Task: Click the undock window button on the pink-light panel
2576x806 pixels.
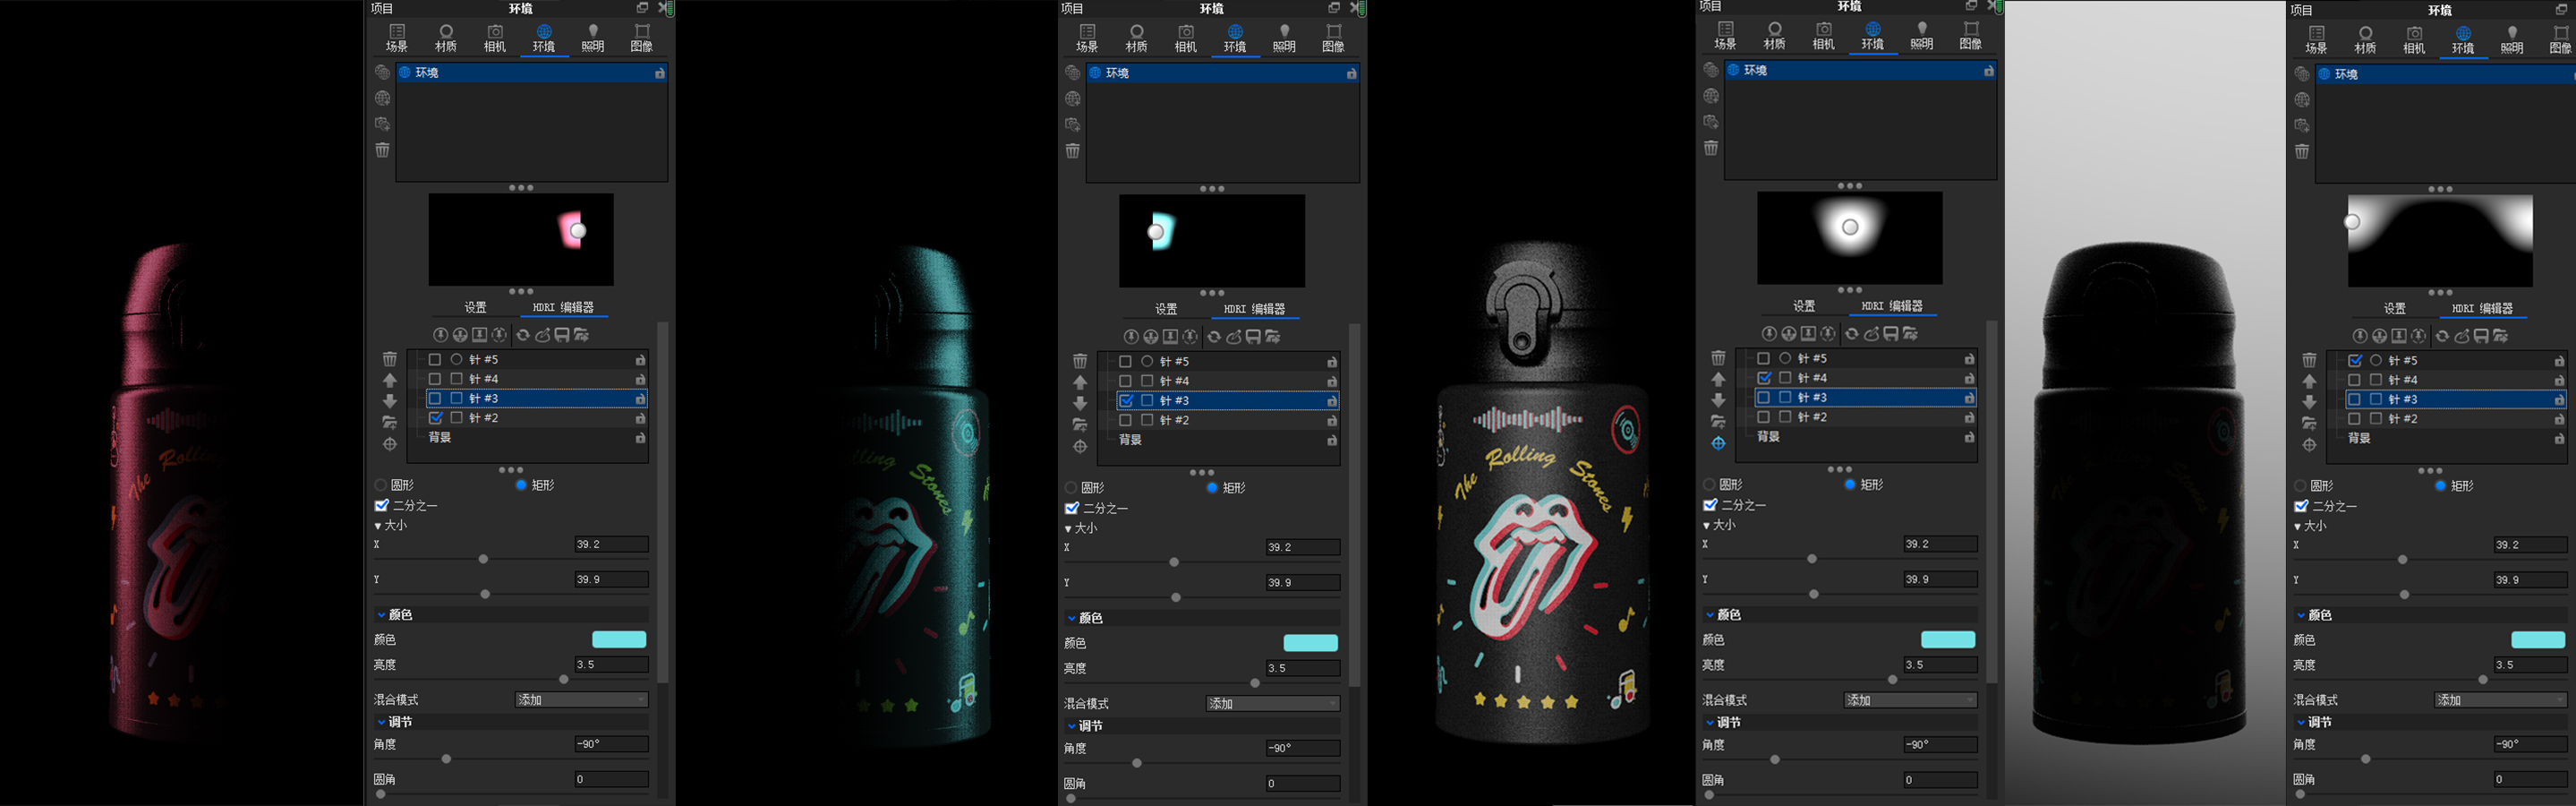Action: (x=642, y=8)
